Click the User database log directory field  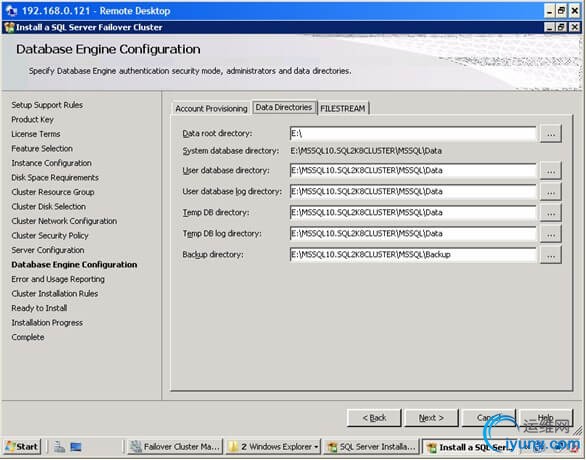tap(413, 191)
